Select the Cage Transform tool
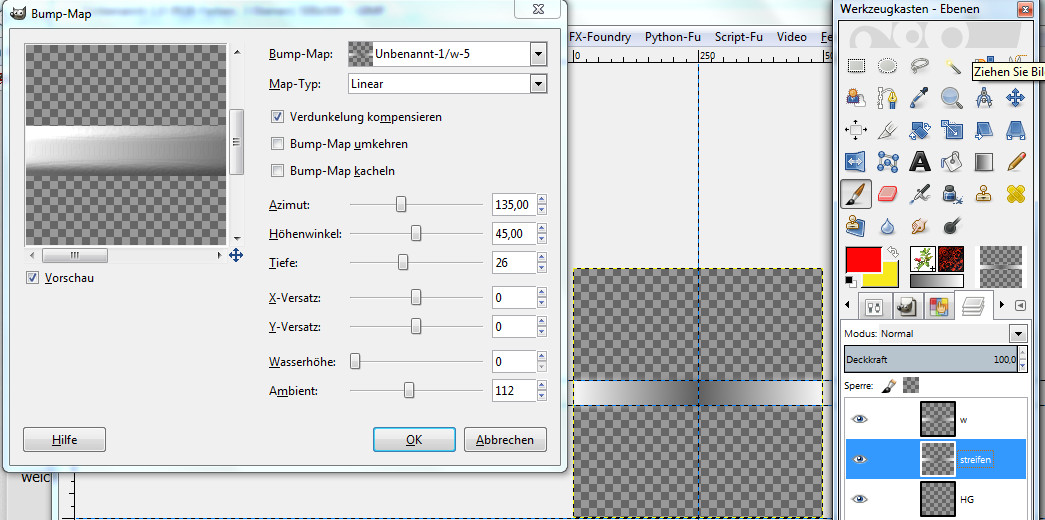 [887, 162]
